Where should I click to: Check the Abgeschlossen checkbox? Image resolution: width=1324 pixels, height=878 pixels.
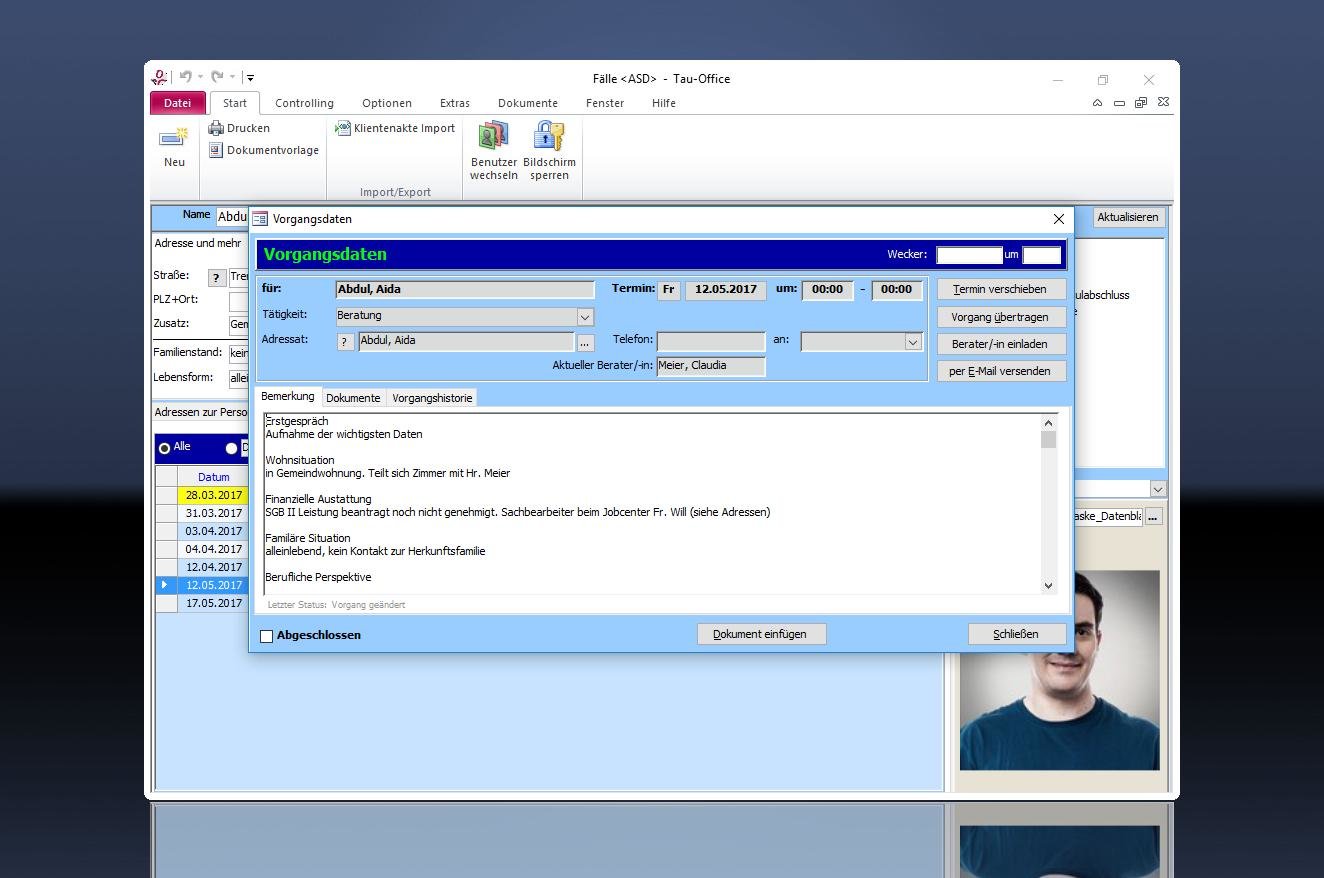point(267,636)
